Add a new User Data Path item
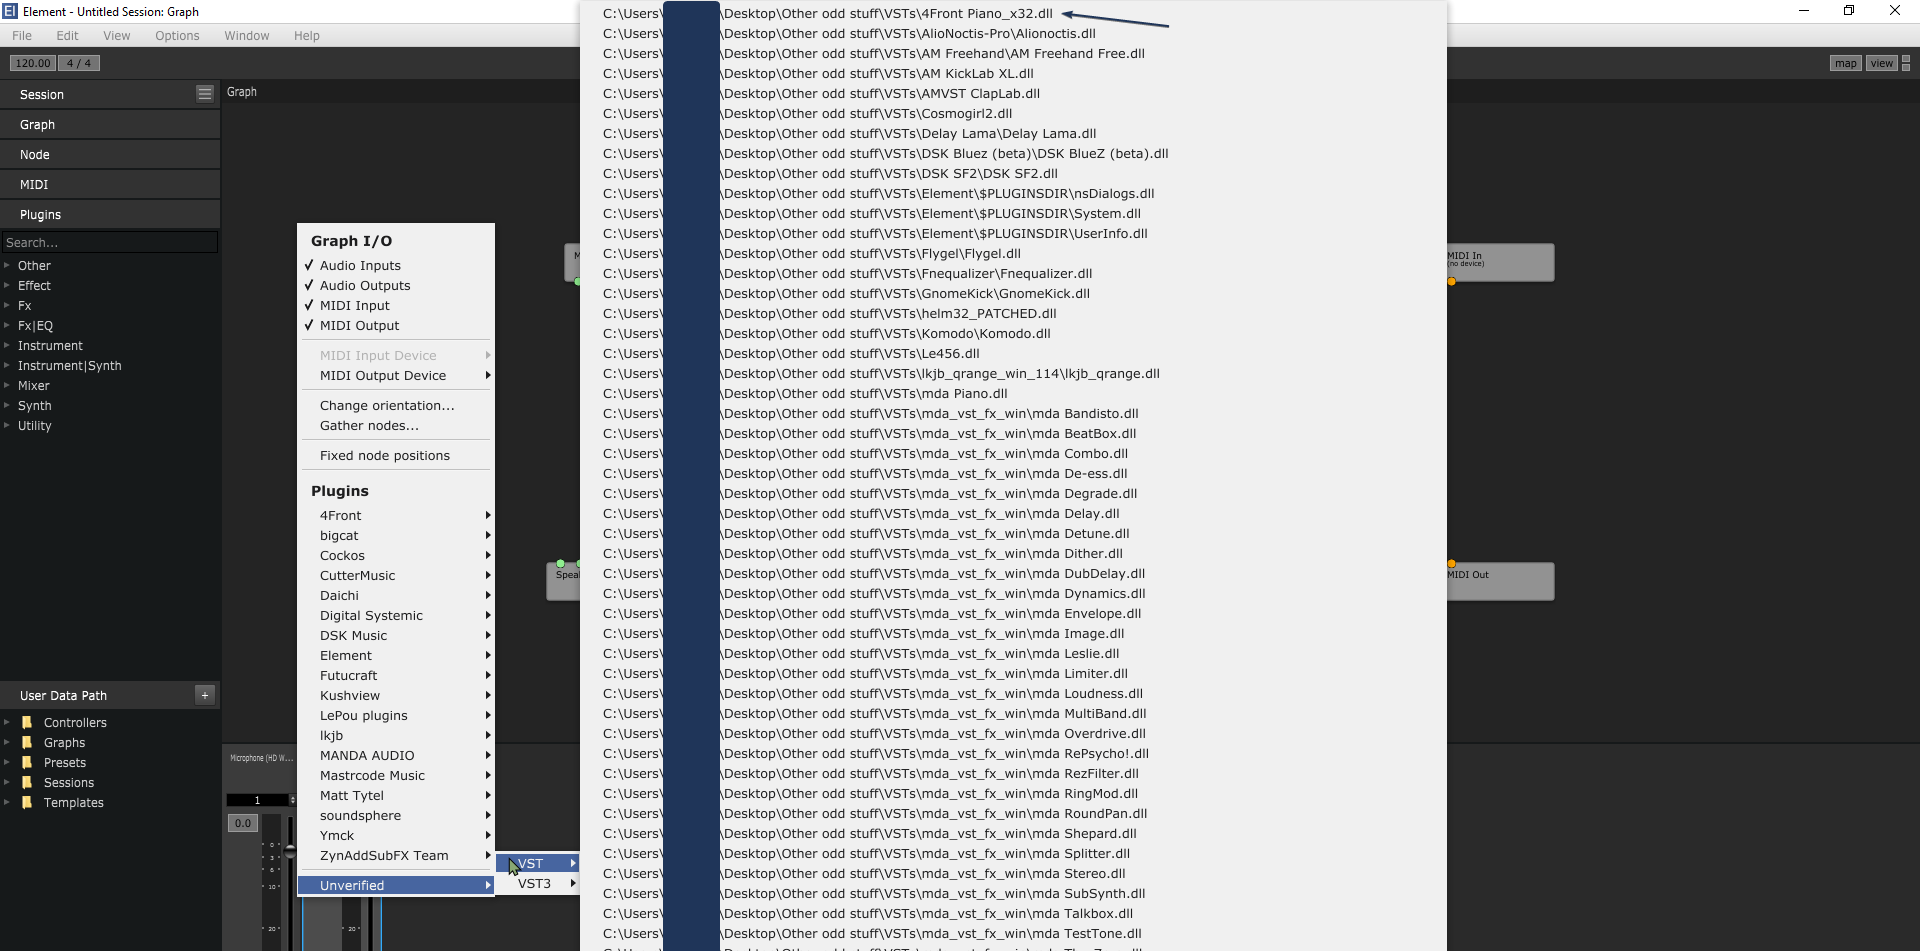Image resolution: width=1920 pixels, height=951 pixels. point(205,695)
